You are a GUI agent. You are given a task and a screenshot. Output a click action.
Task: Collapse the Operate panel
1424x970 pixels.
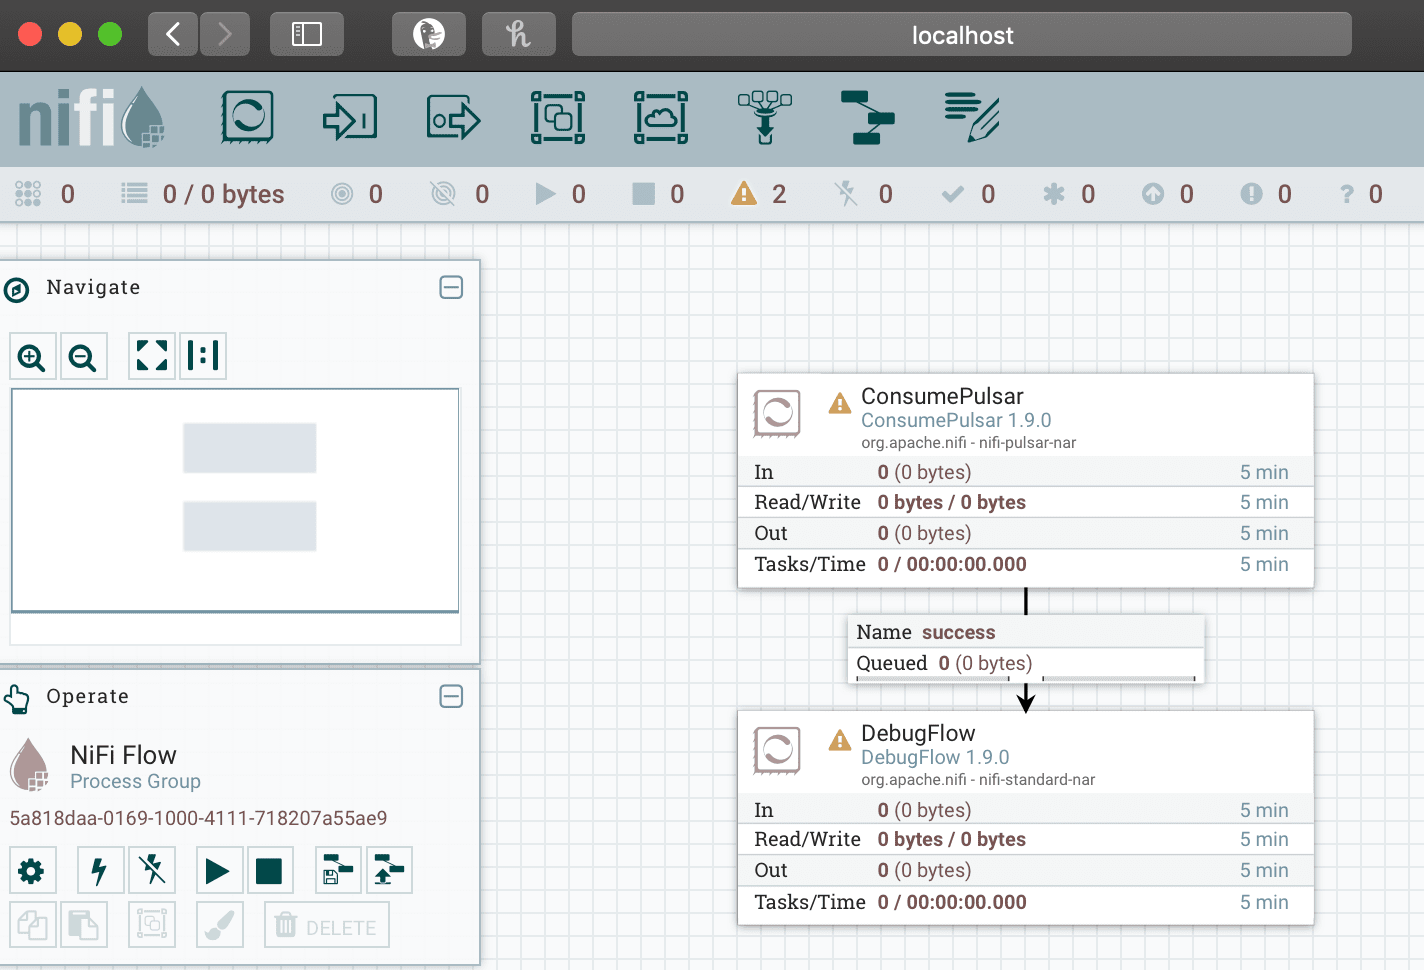click(451, 697)
